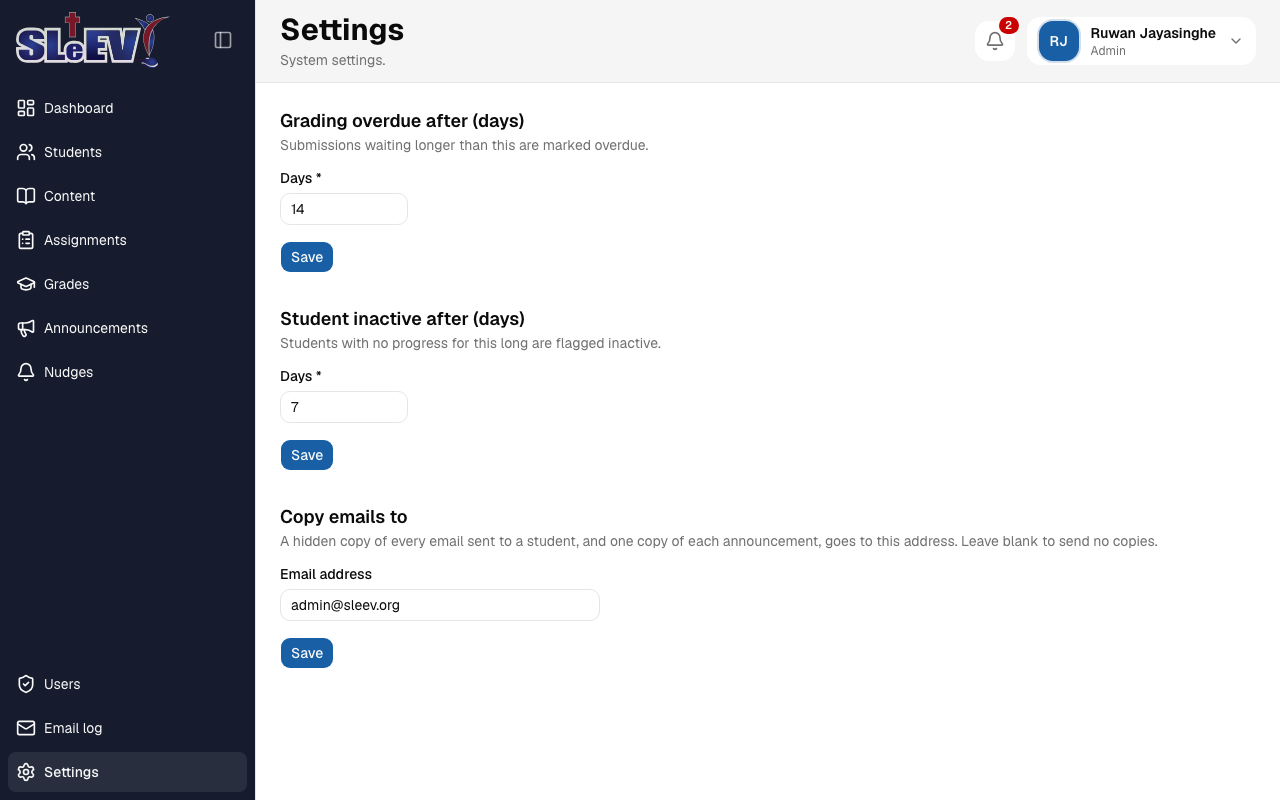The width and height of the screenshot is (1280, 800).
Task: Open Users in sidebar
Action: [x=127, y=684]
